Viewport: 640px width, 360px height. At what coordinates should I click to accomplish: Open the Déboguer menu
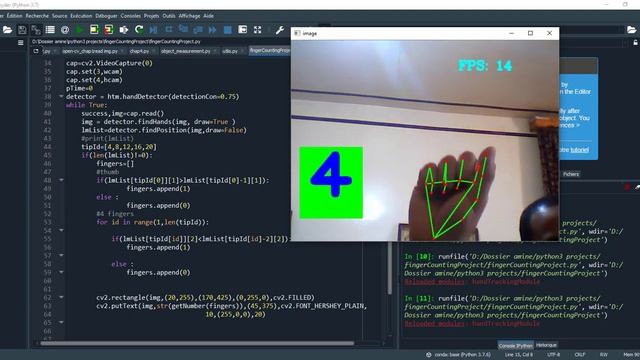coord(107,16)
